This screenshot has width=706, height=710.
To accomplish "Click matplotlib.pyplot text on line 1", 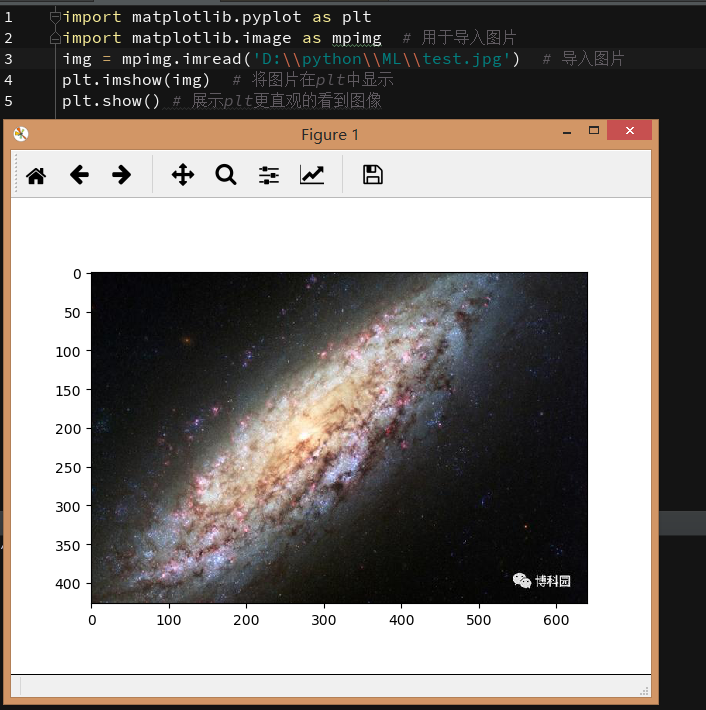I will click(x=216, y=18).
